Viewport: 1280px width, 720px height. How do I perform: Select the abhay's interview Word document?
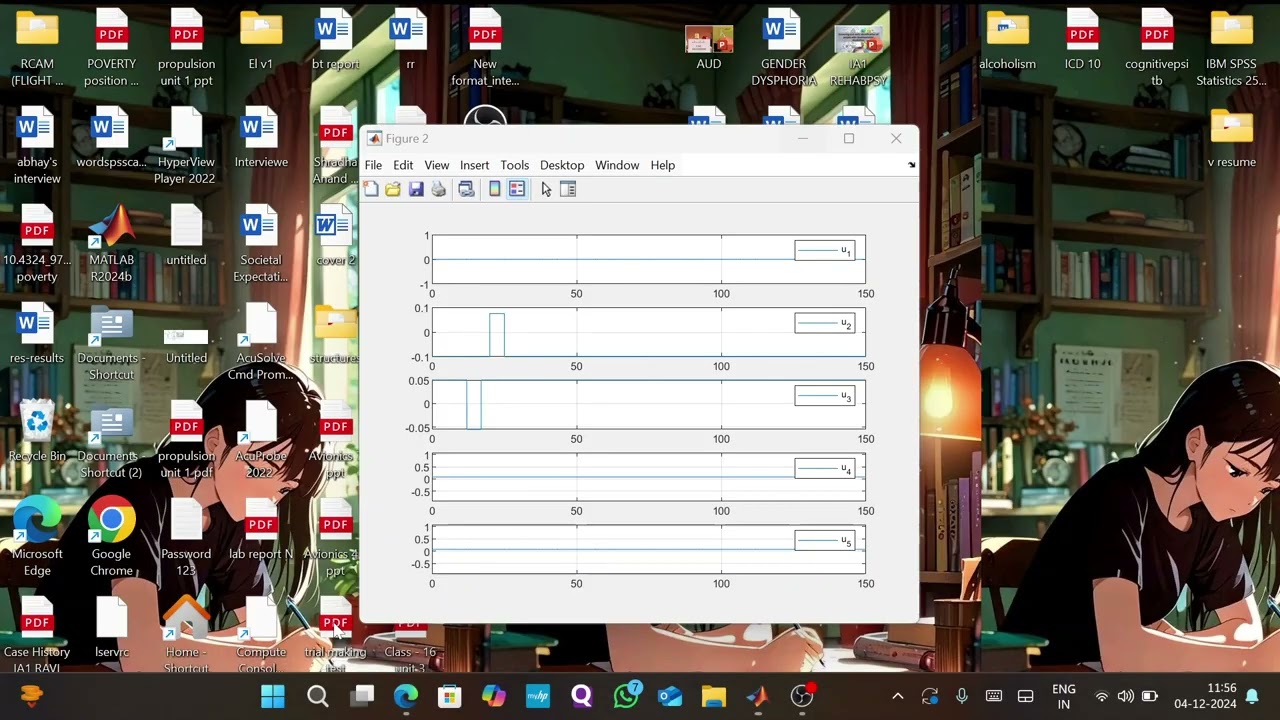tap(37, 146)
